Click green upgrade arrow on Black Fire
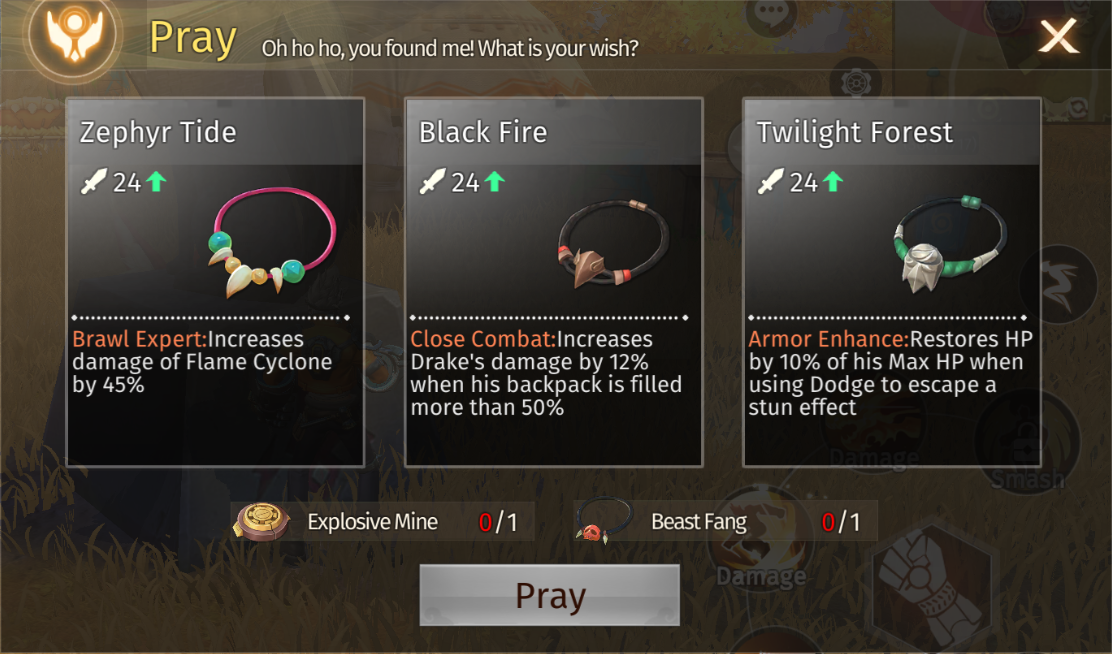This screenshot has width=1112, height=654. pos(494,182)
